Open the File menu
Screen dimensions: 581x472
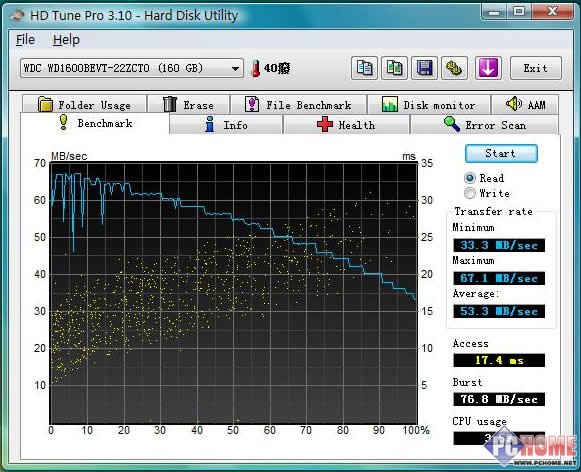(25, 40)
